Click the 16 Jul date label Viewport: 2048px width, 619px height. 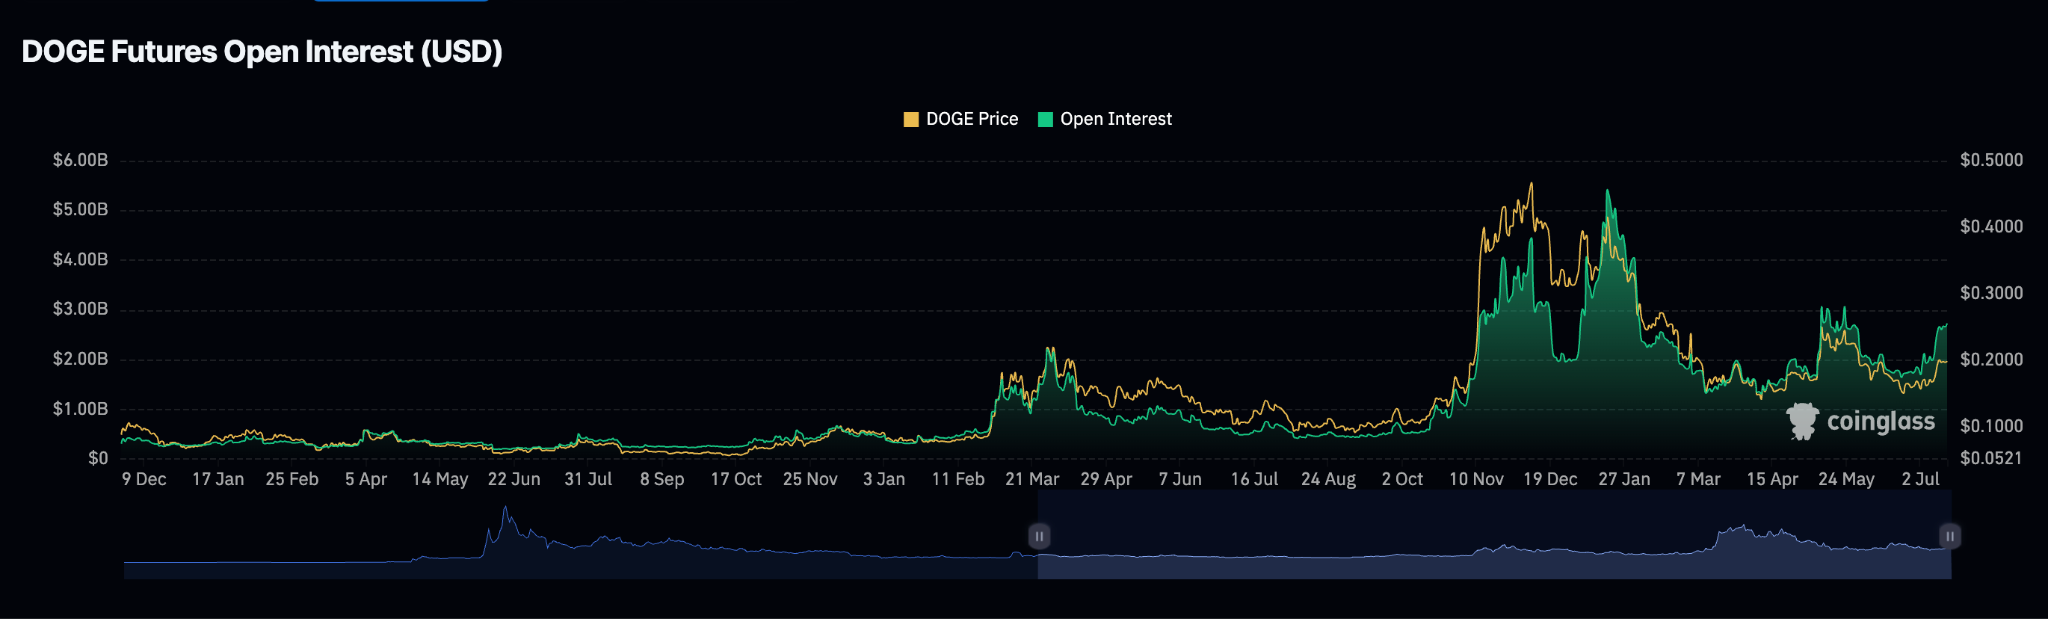point(1254,479)
